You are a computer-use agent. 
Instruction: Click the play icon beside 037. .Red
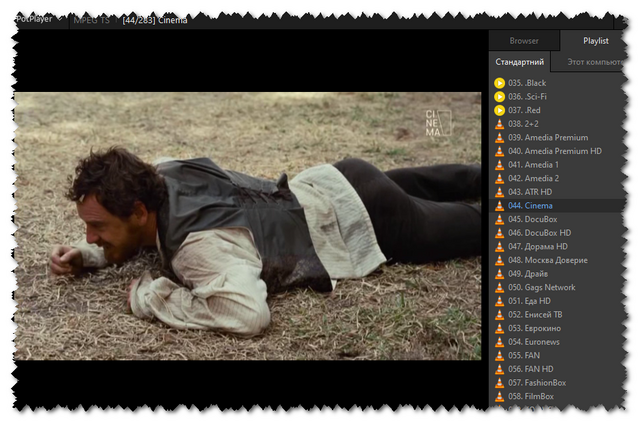[500, 110]
